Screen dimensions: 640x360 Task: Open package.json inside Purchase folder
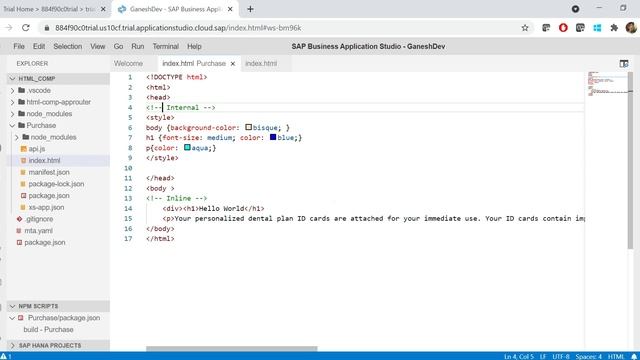point(49,196)
